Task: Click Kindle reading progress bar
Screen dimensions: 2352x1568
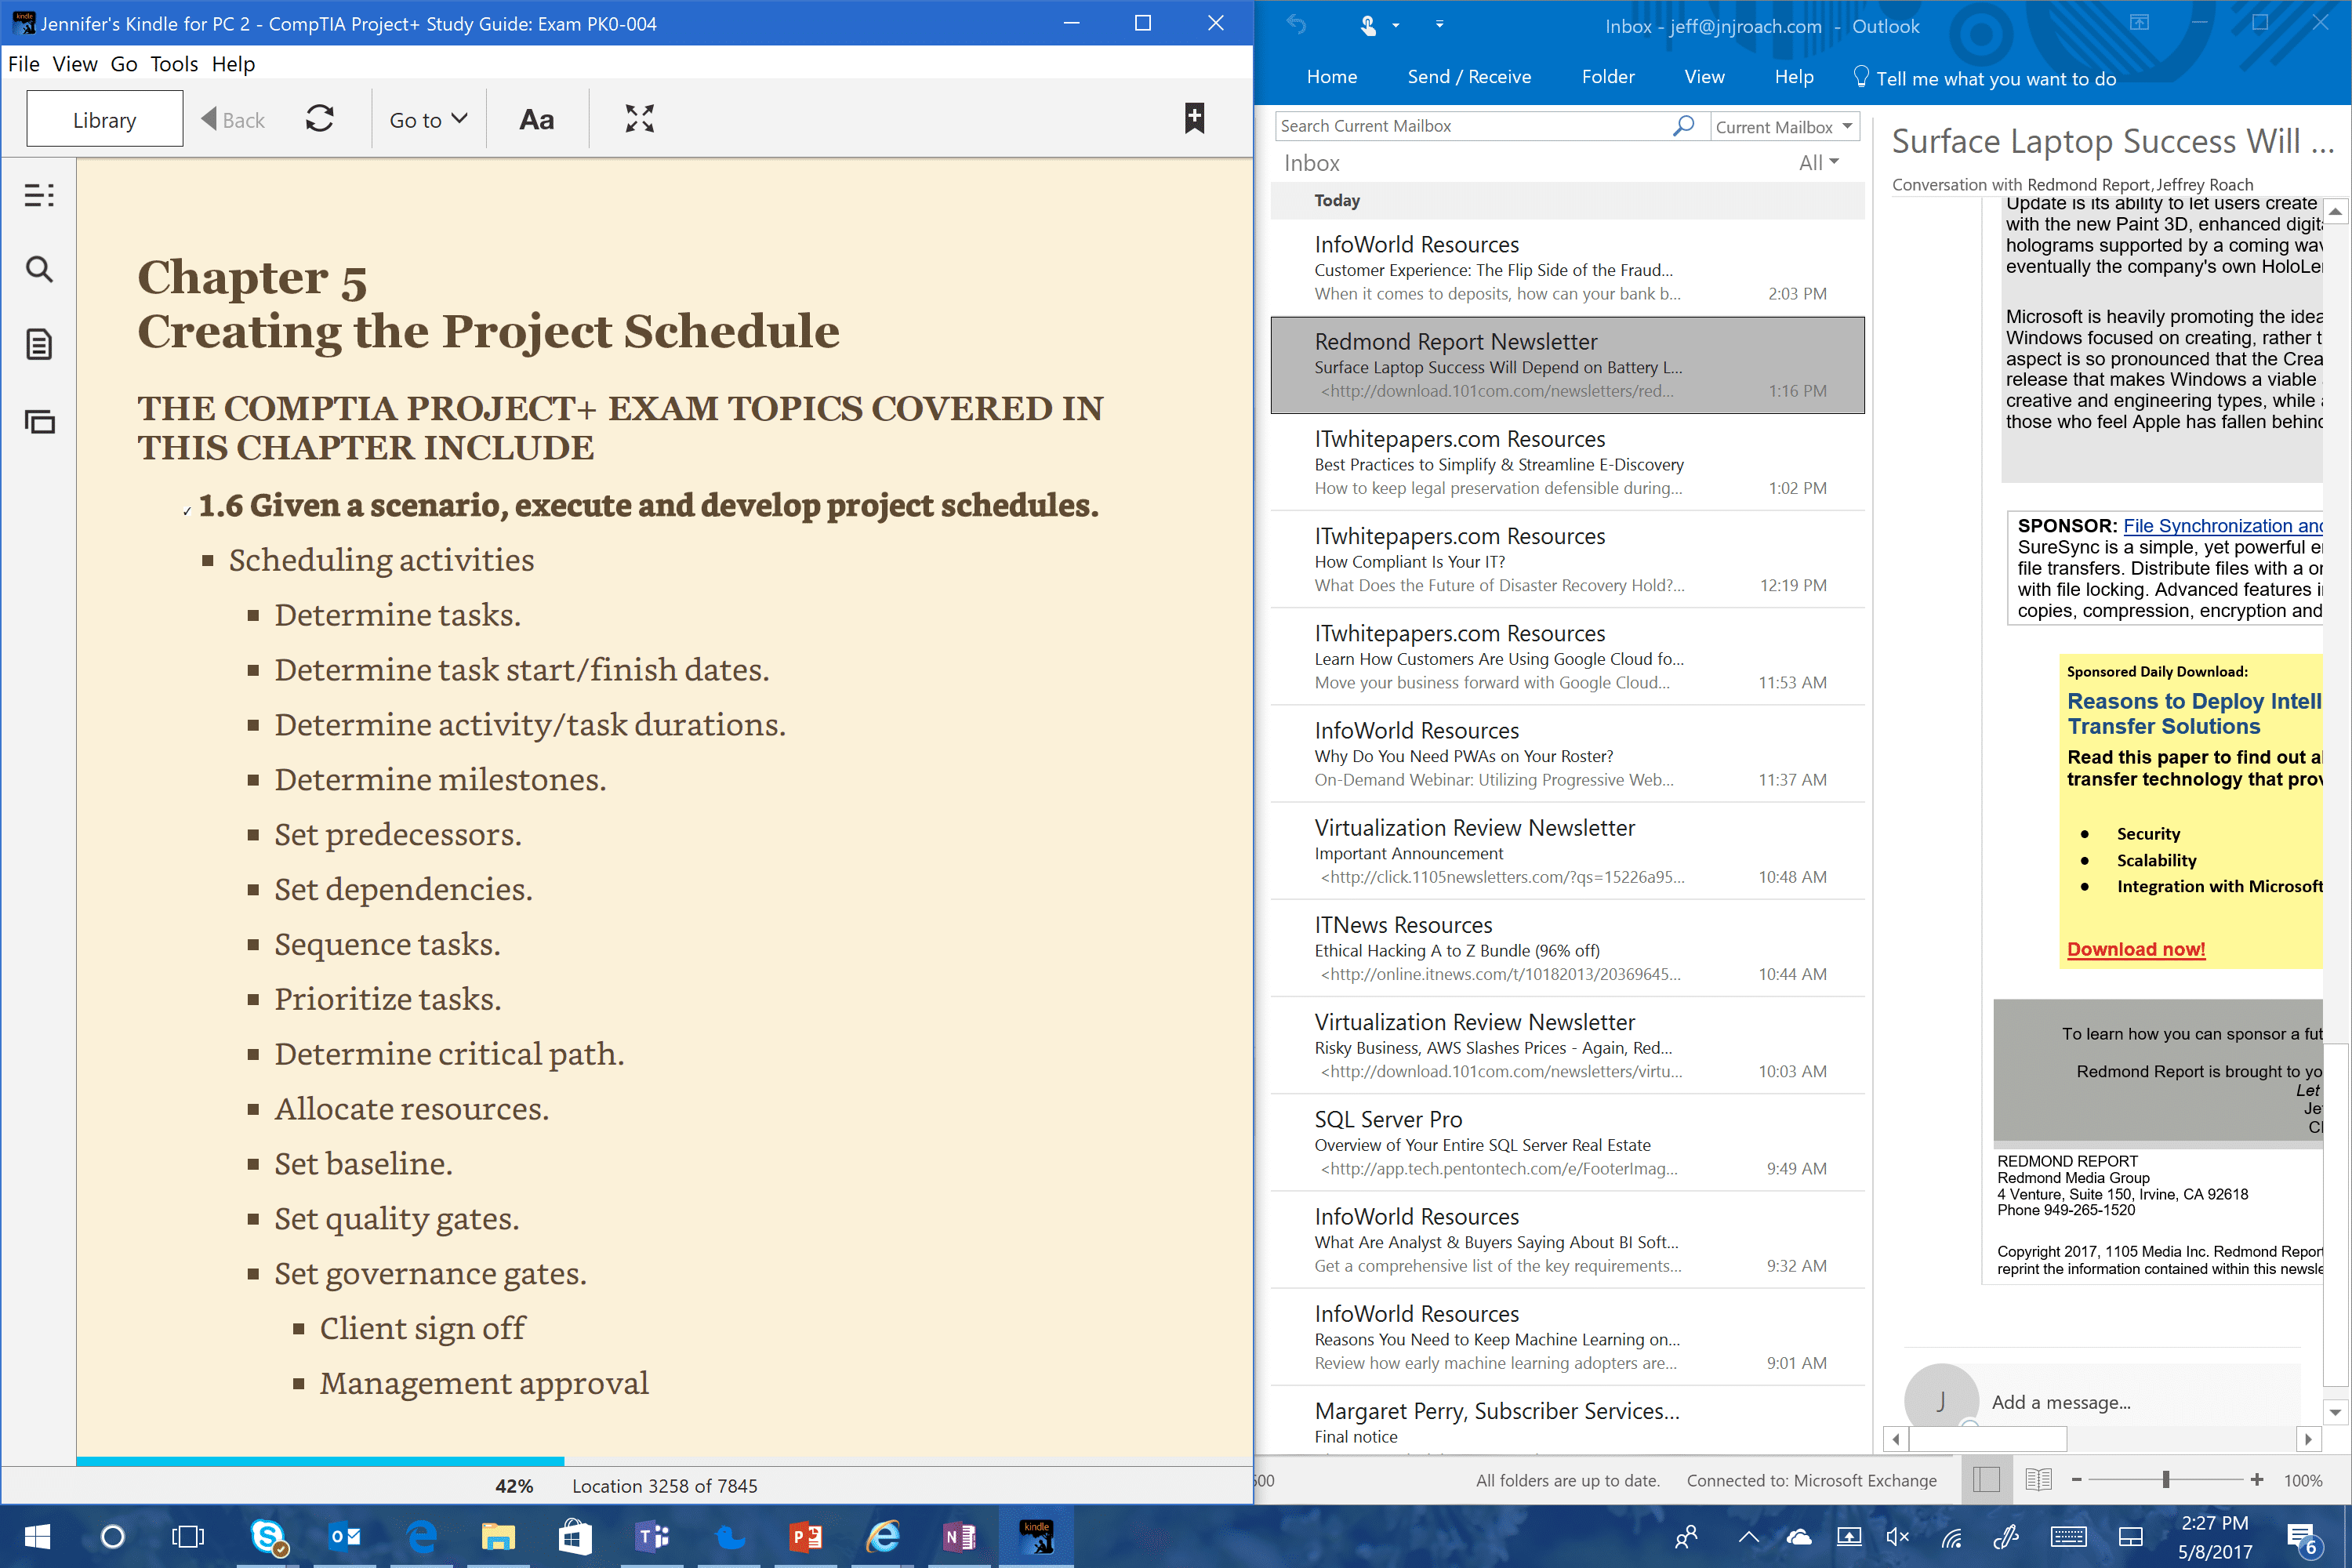Action: (664, 1461)
